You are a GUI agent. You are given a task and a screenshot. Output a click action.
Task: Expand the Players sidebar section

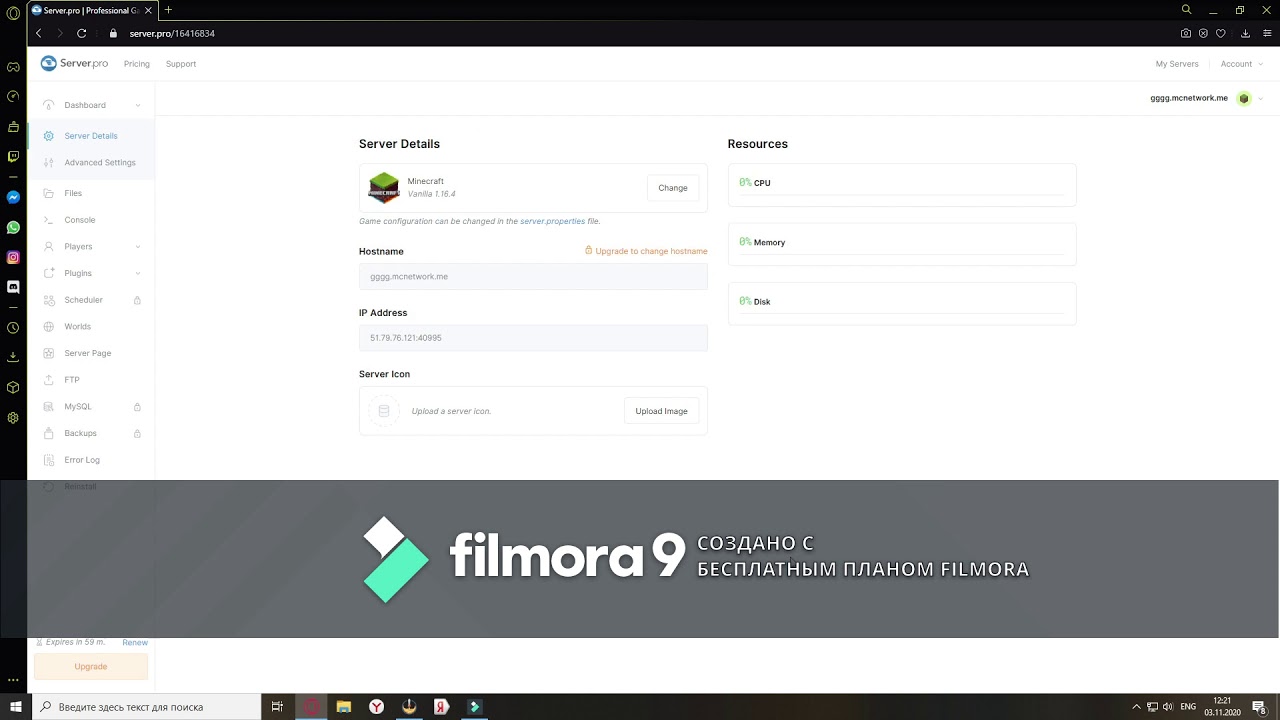(91, 246)
